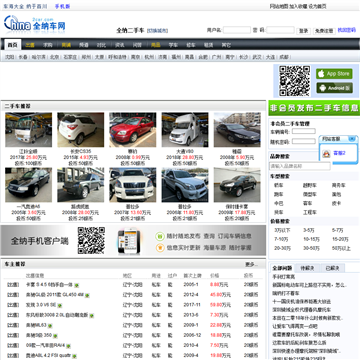Click the Android download button
The width and height of the screenshot is (360, 360).
coord(334,88)
